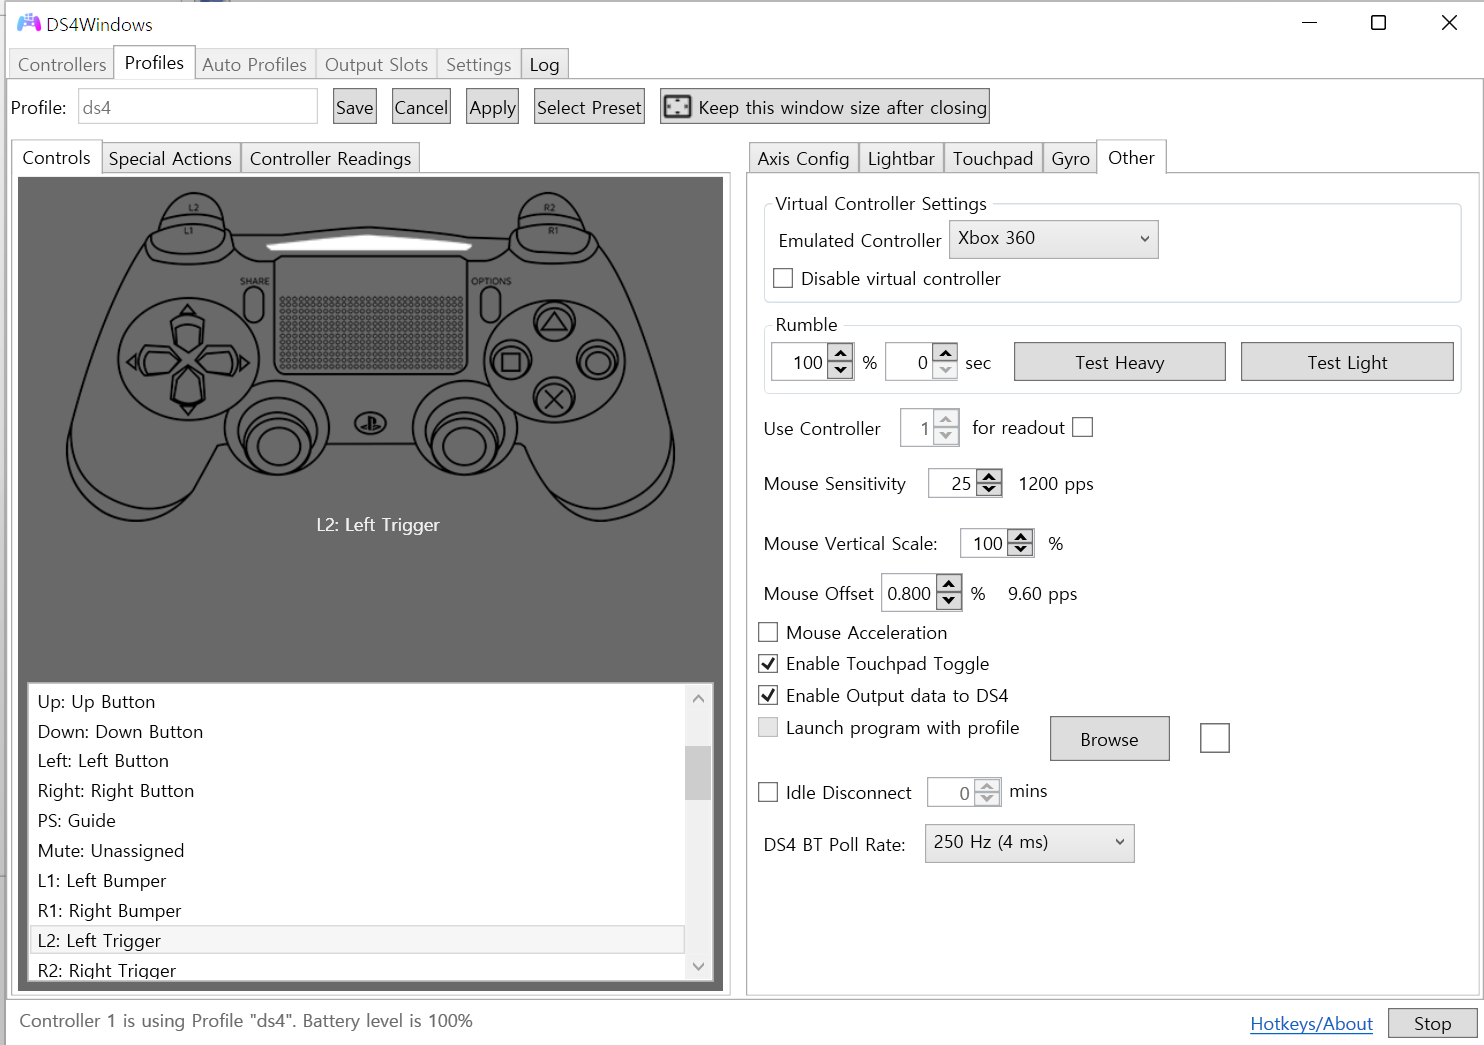Viewport: 1484px width, 1045px height.
Task: Open the Auto Profiles tab
Action: 254,64
